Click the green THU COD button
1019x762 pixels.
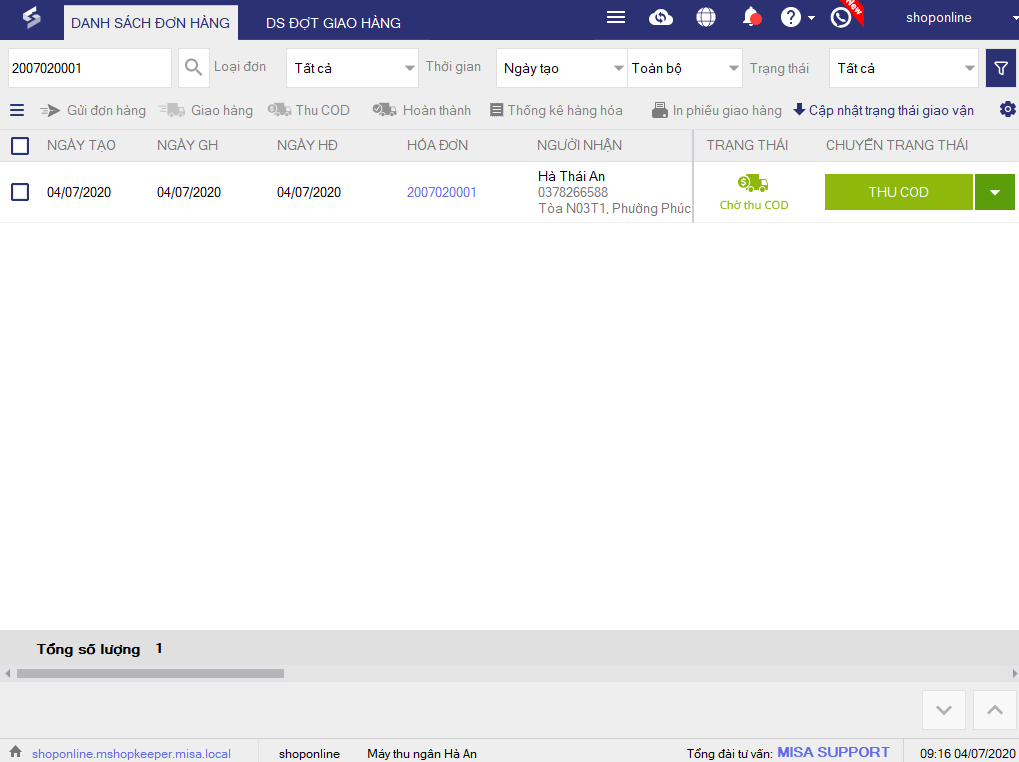pyautogui.click(x=898, y=192)
